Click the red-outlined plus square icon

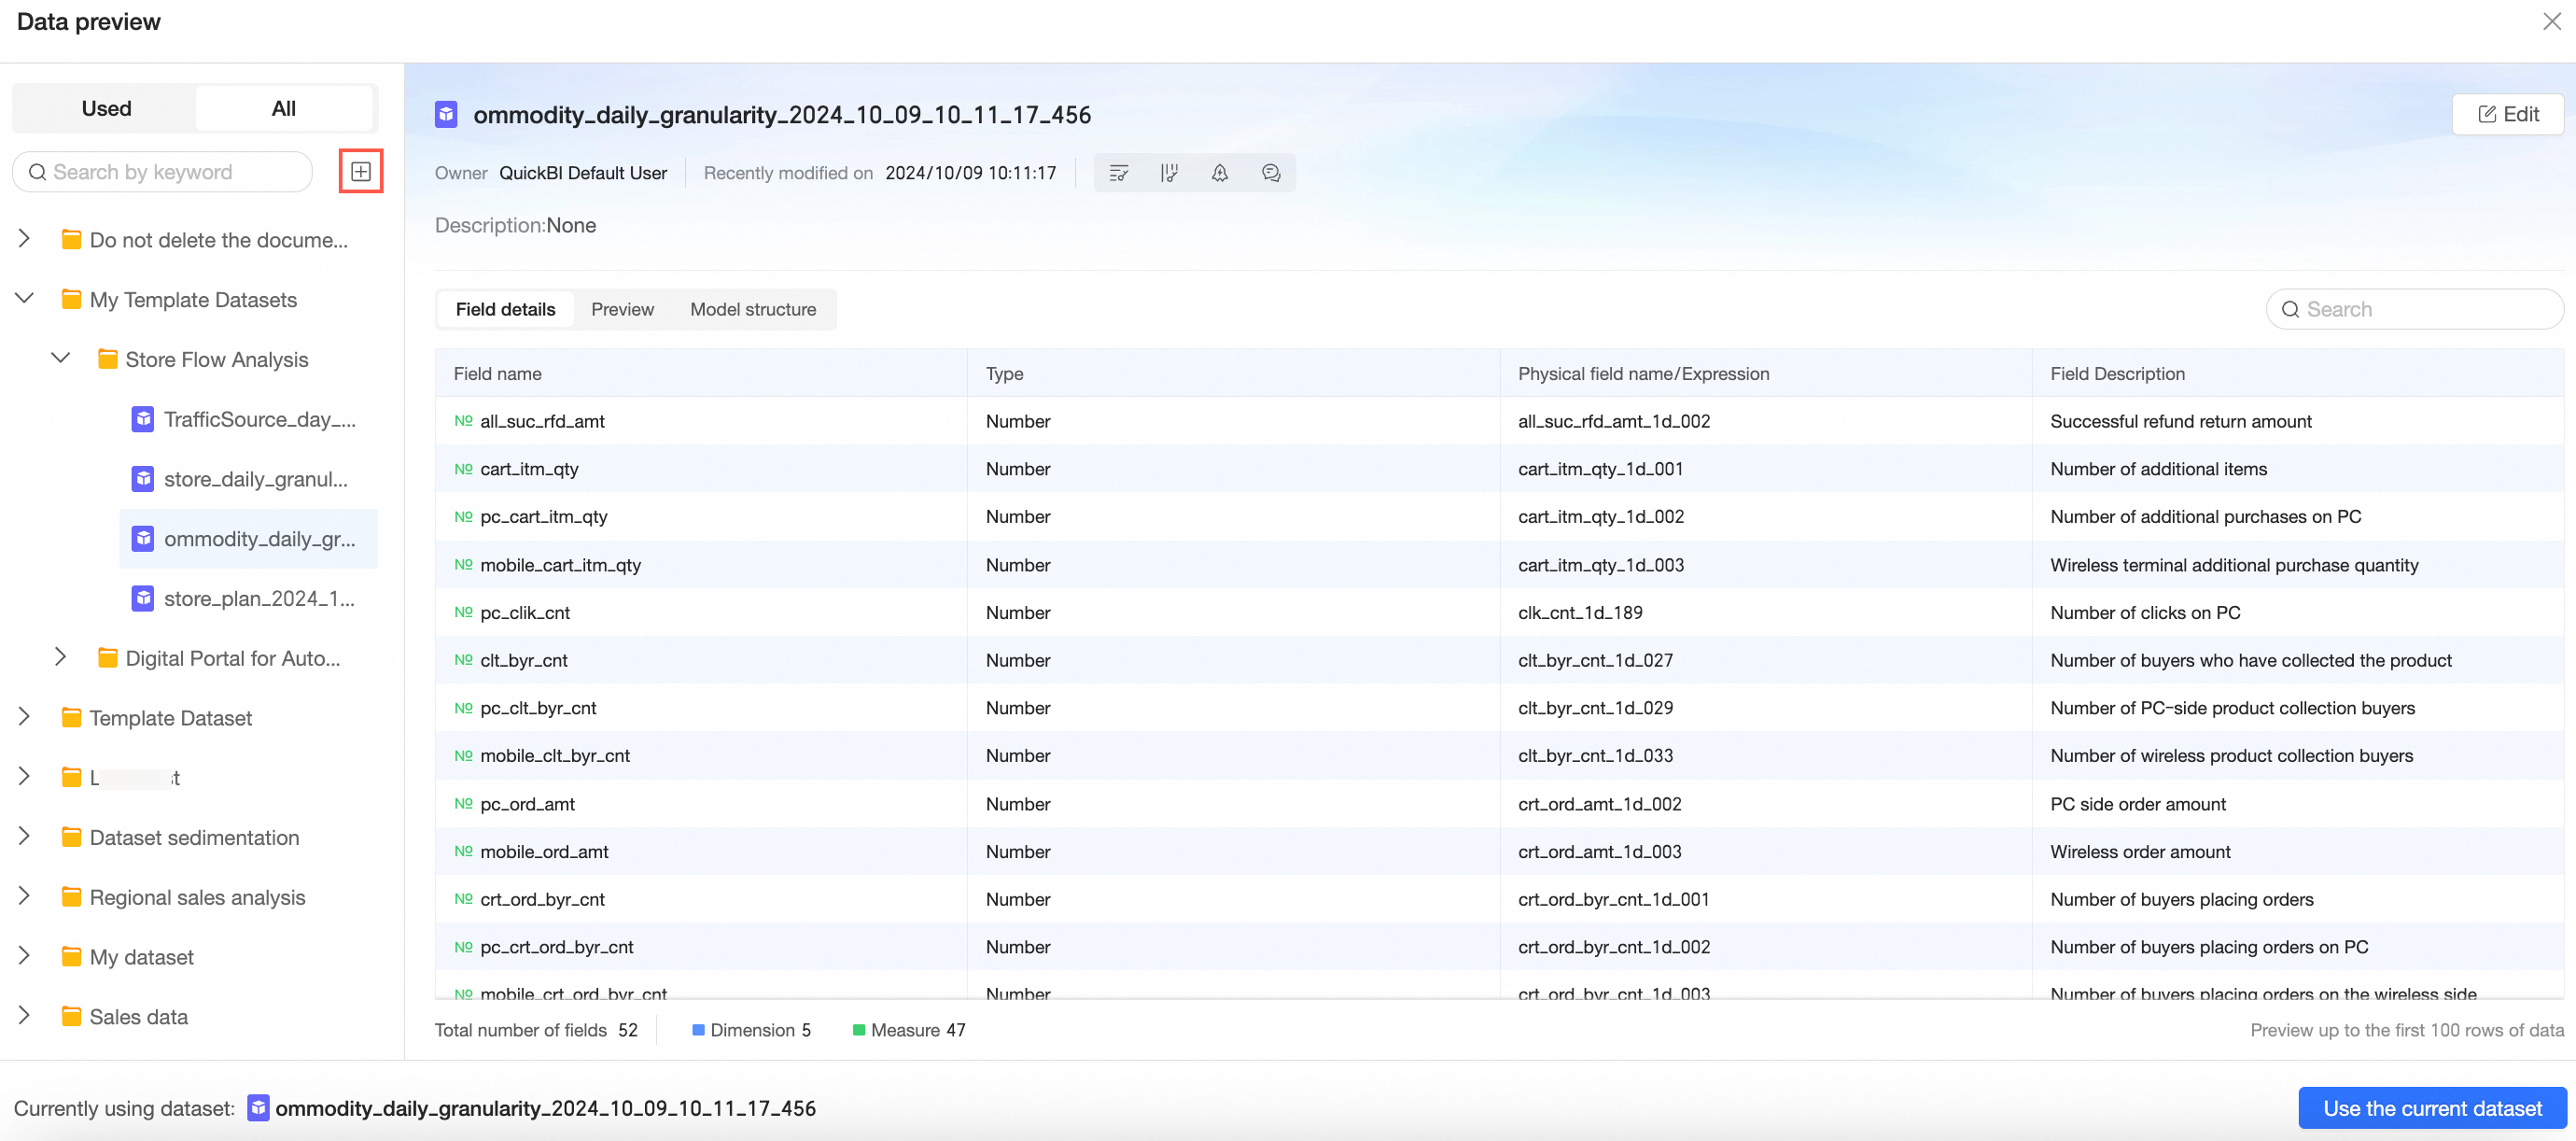(x=361, y=172)
